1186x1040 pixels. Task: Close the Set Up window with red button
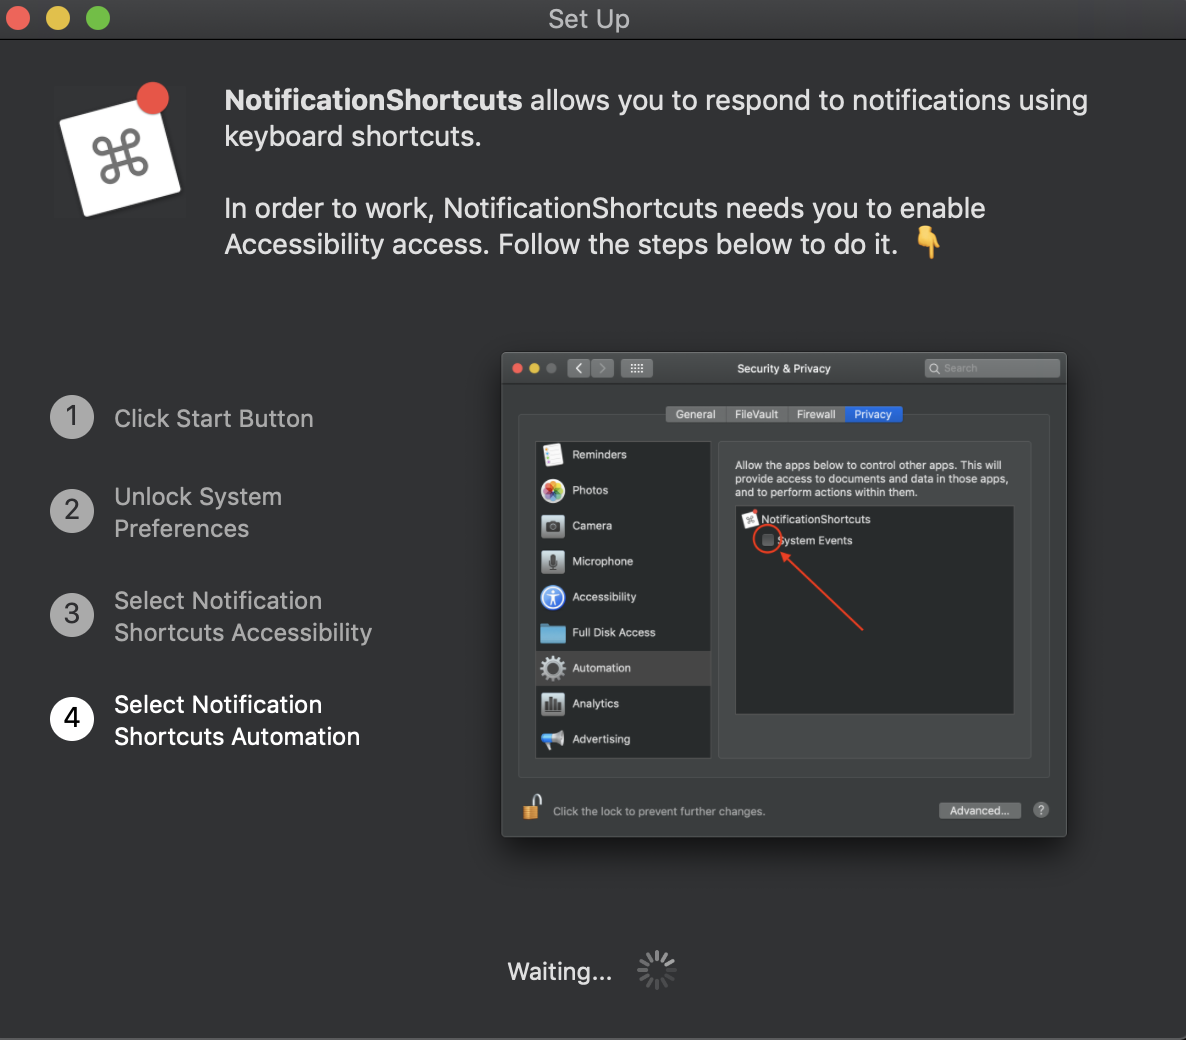point(18,17)
